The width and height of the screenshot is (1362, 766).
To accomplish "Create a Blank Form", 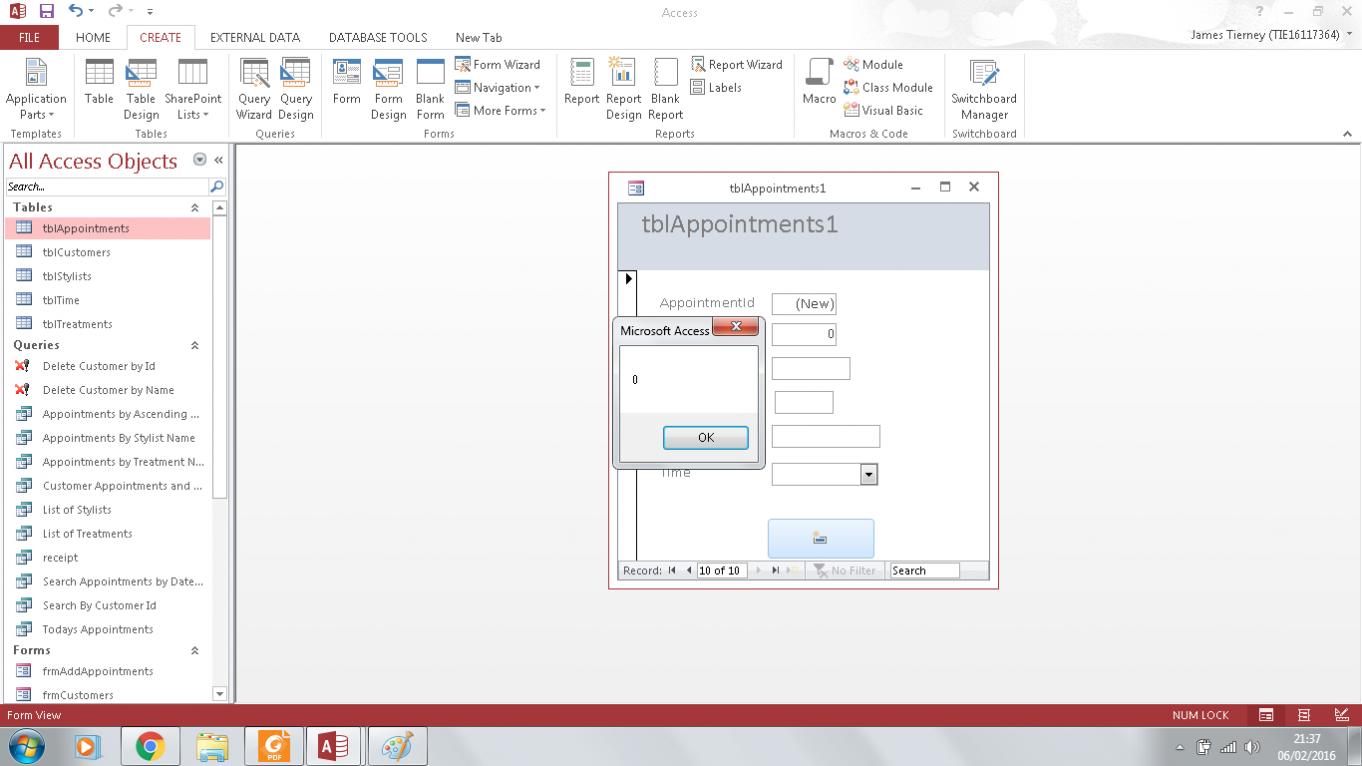I will coord(430,88).
